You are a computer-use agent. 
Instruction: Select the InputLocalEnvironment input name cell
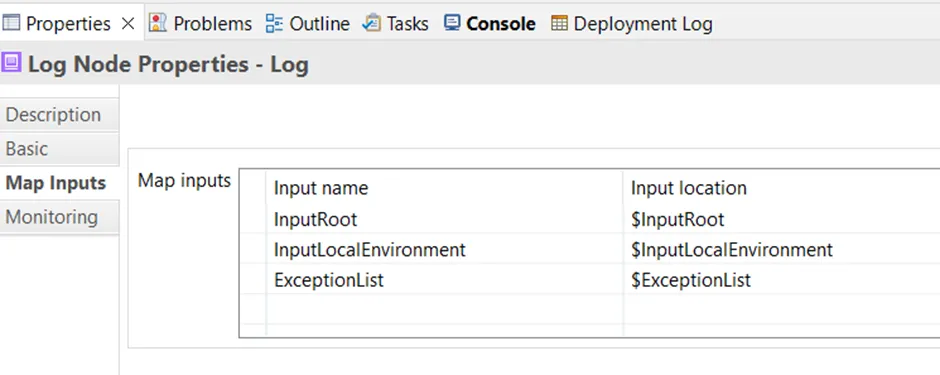click(x=444, y=249)
